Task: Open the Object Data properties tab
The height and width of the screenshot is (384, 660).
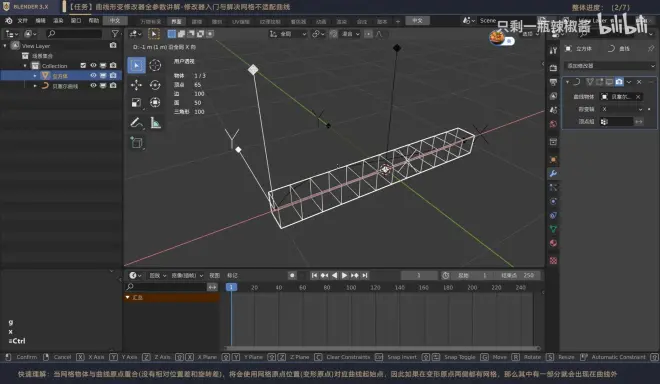Action: [554, 229]
